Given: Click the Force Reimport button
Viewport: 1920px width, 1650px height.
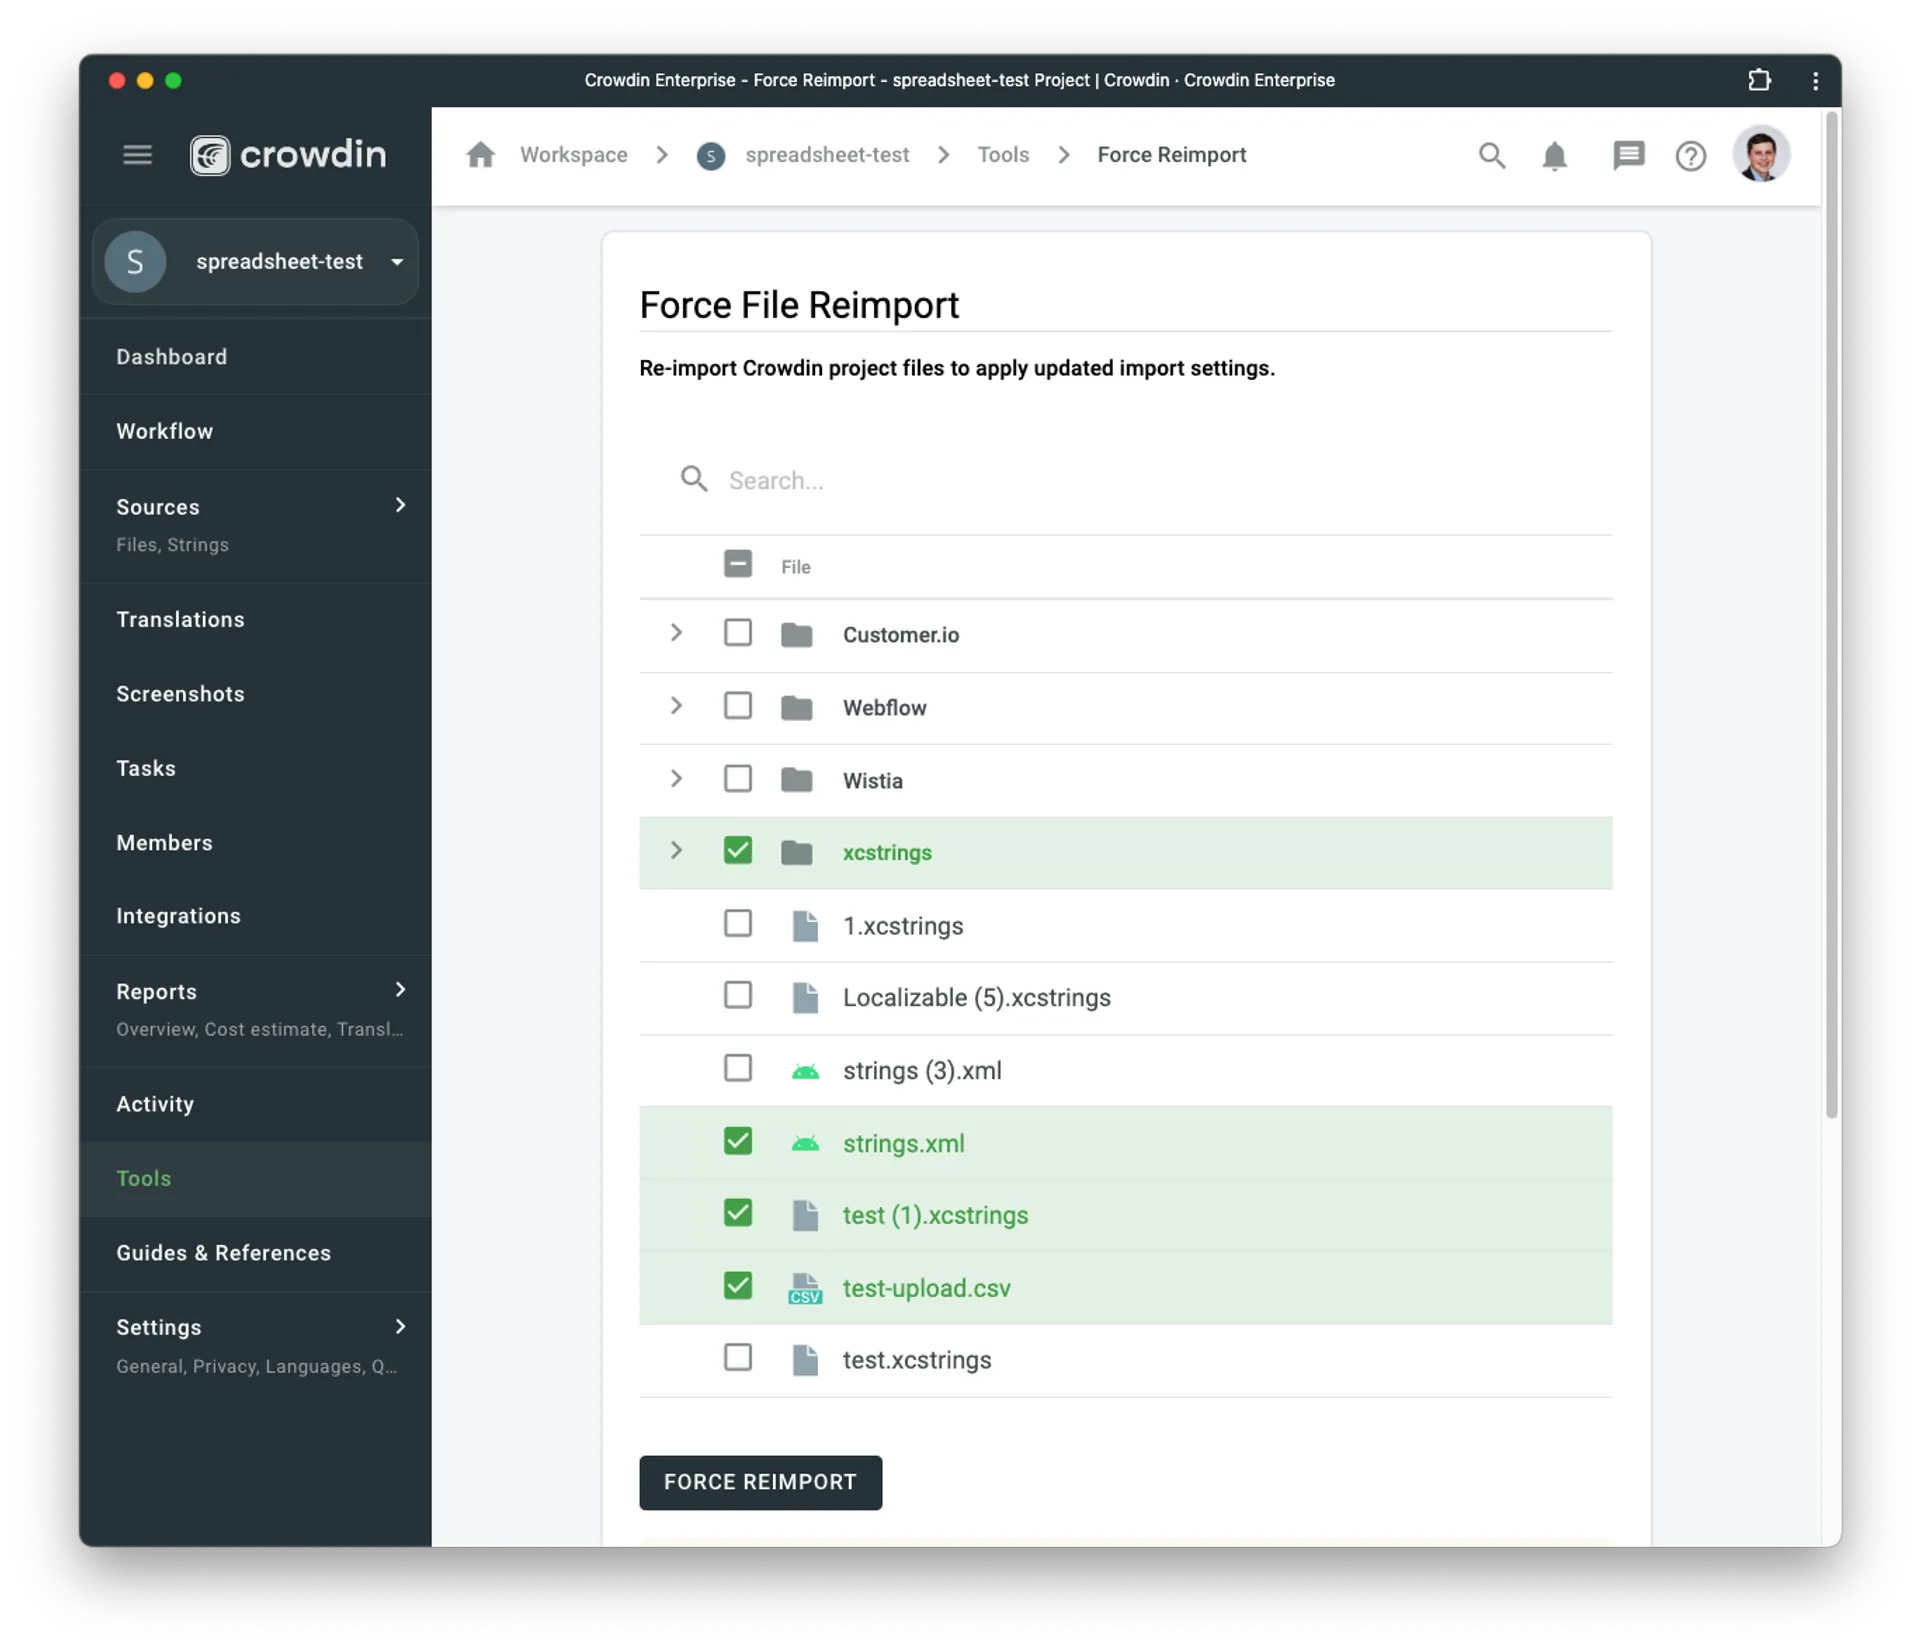Looking at the screenshot, I should pyautogui.click(x=760, y=1483).
